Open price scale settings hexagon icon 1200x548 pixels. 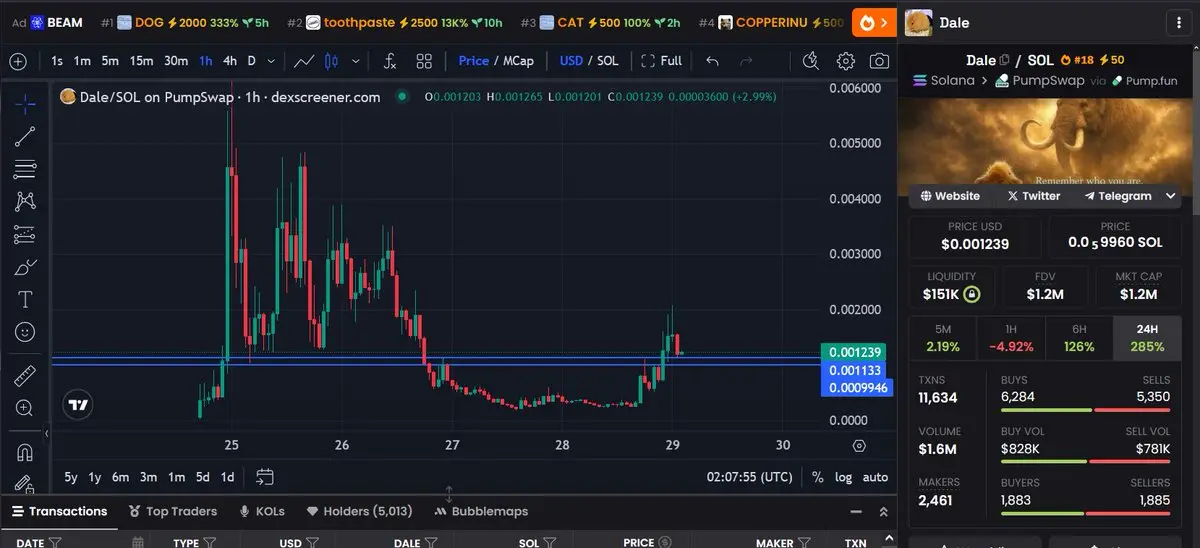click(859, 445)
